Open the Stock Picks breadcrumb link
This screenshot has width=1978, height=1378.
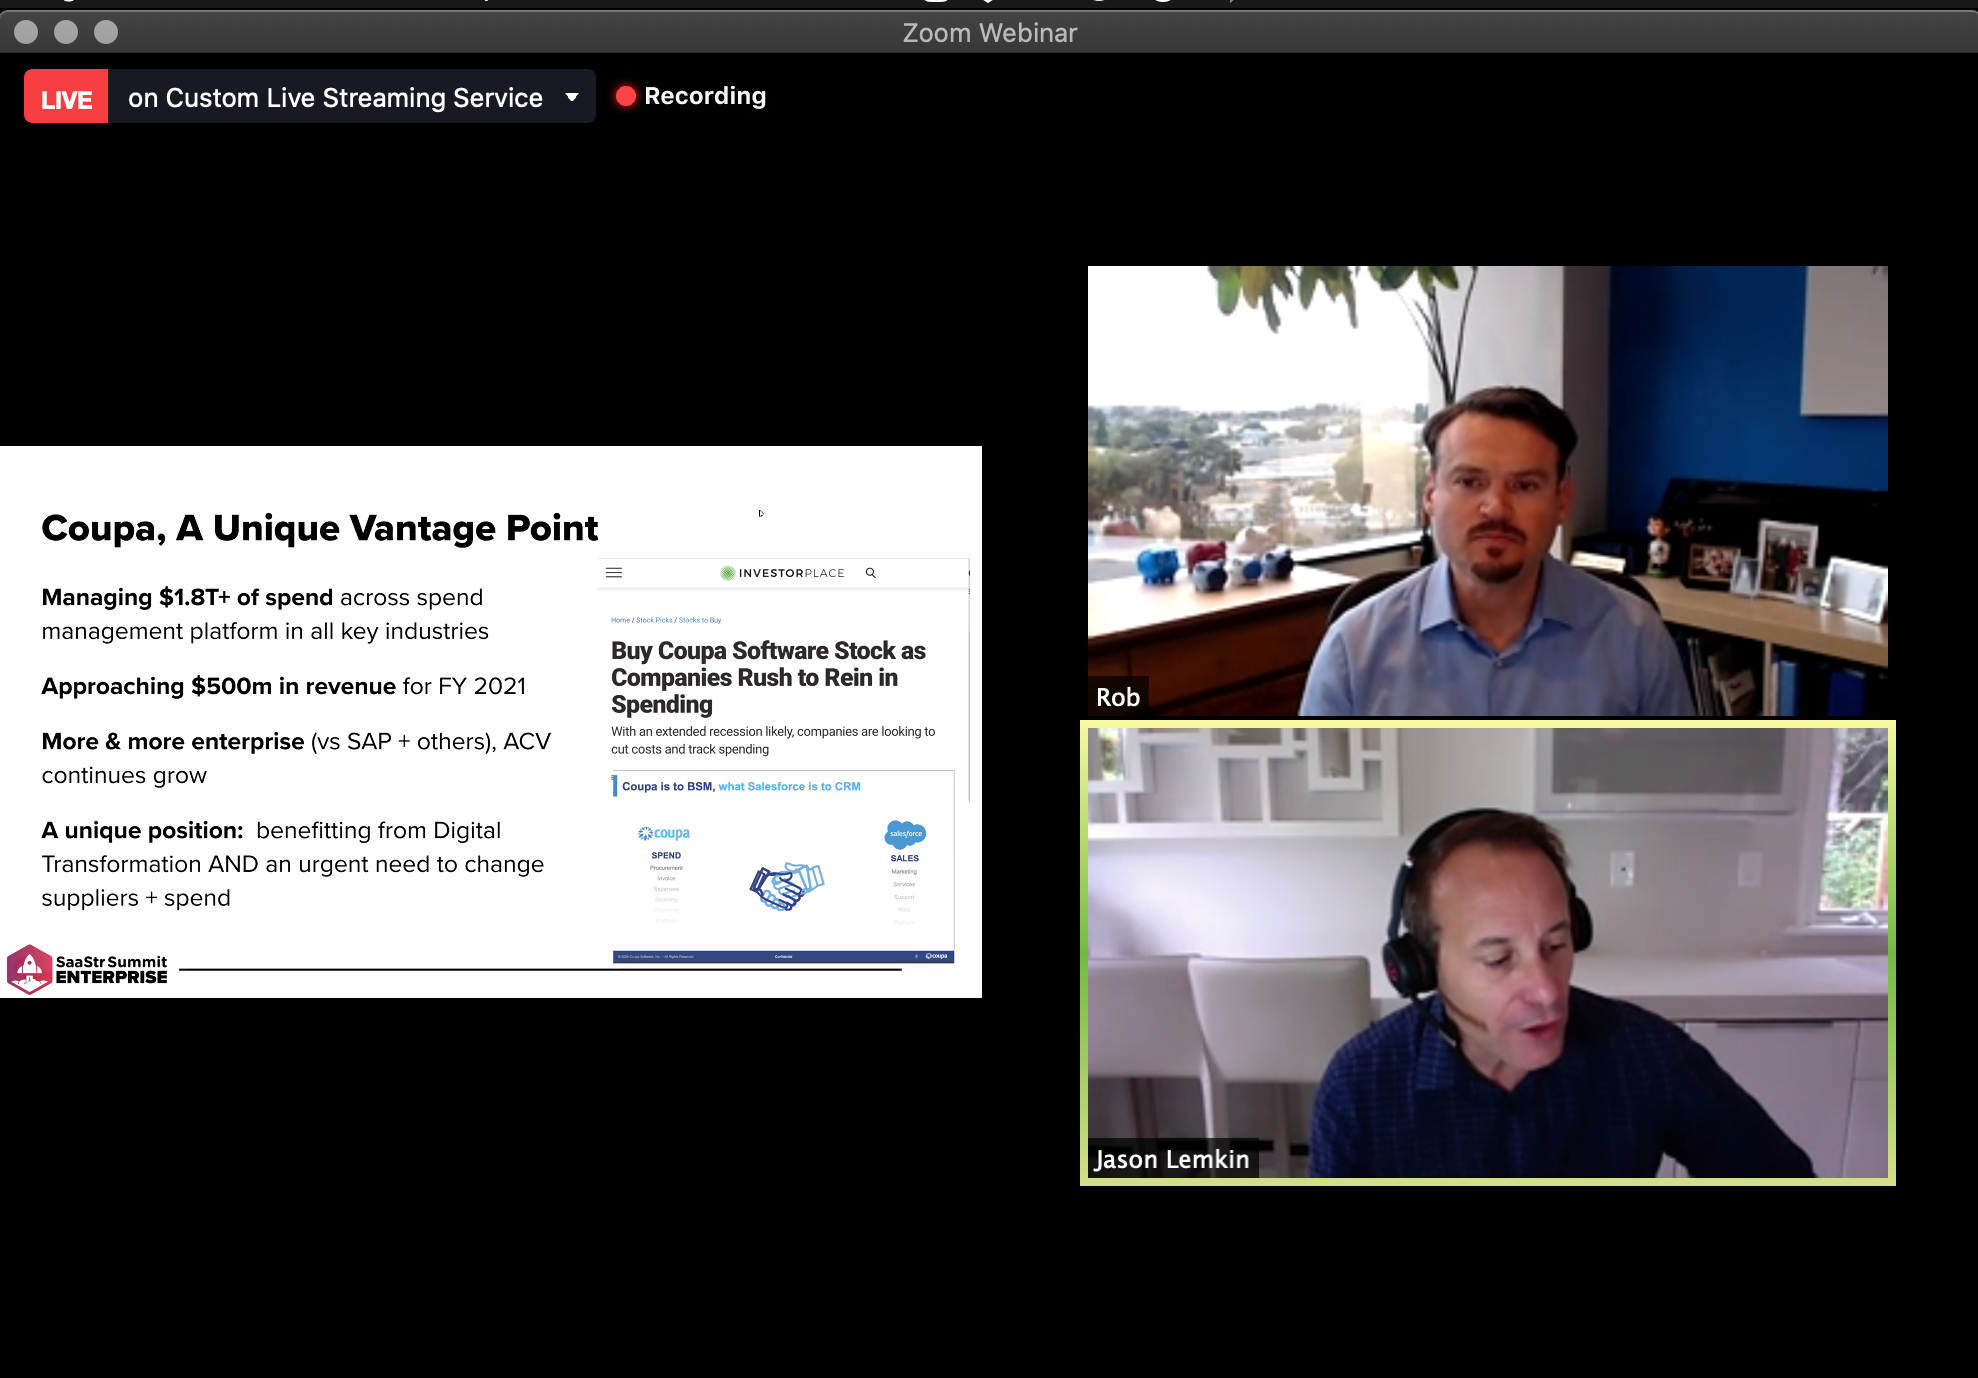[x=654, y=620]
